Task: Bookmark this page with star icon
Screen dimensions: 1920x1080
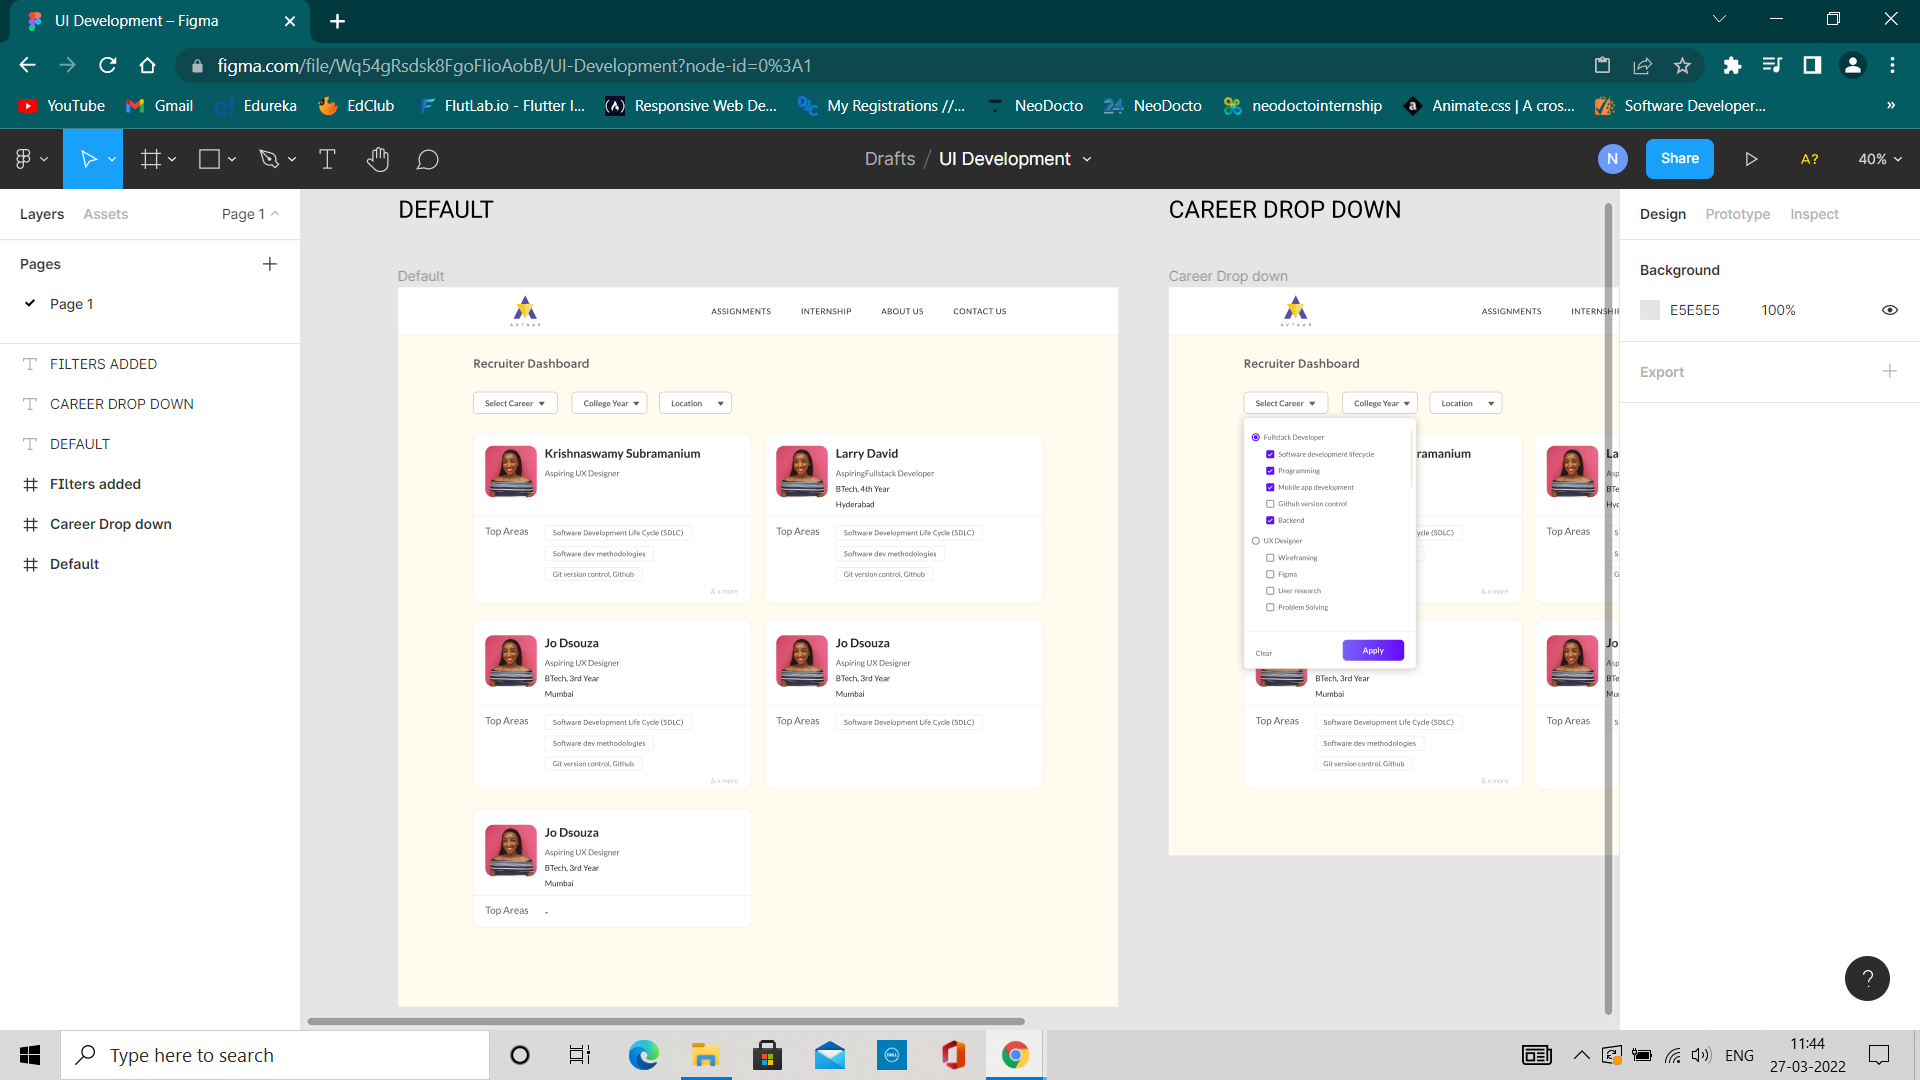Action: click(x=1682, y=65)
